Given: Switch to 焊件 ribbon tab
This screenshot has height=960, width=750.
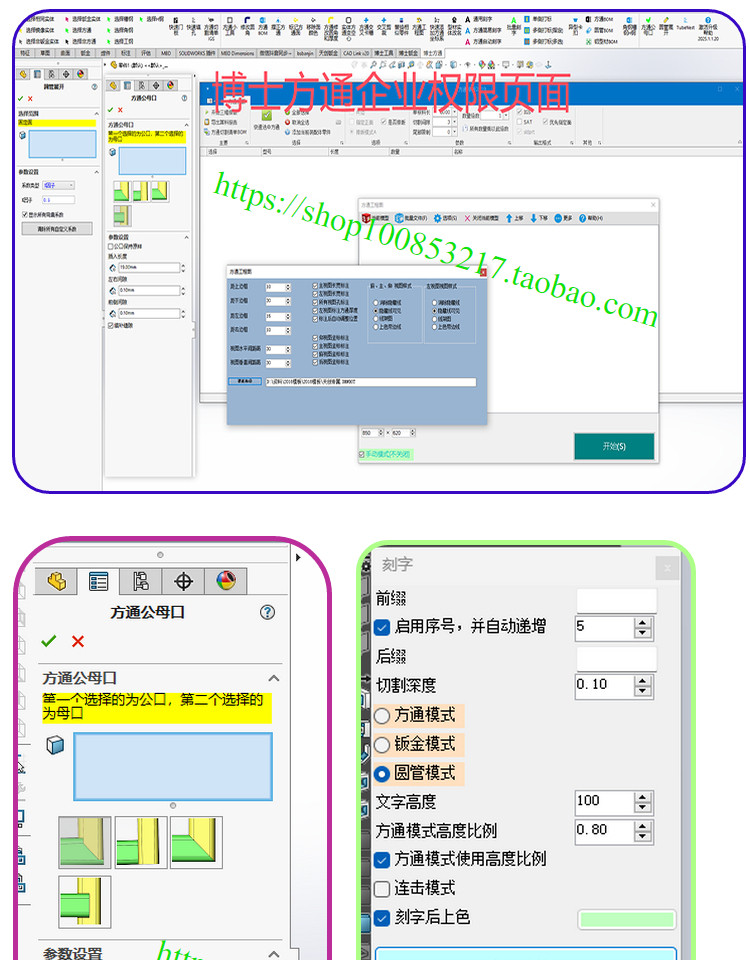Looking at the screenshot, I should [105, 53].
